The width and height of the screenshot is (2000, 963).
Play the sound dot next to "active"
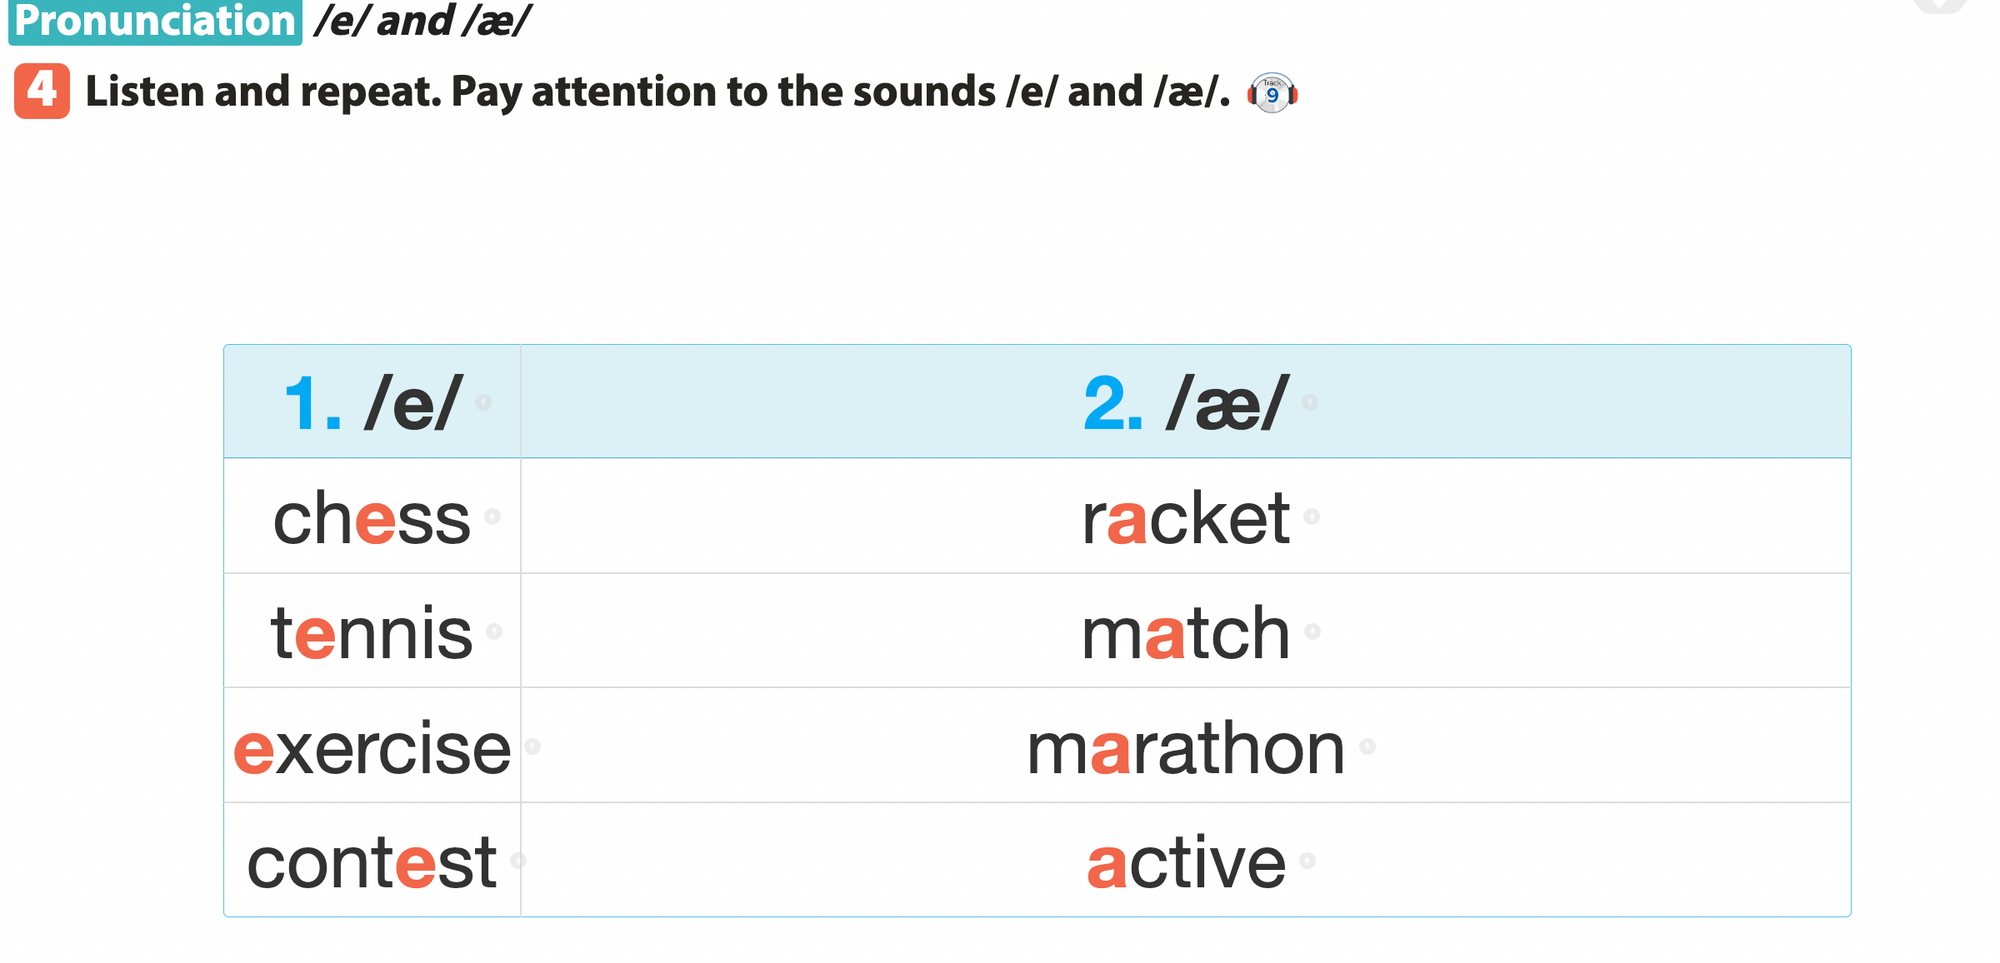click(1307, 860)
